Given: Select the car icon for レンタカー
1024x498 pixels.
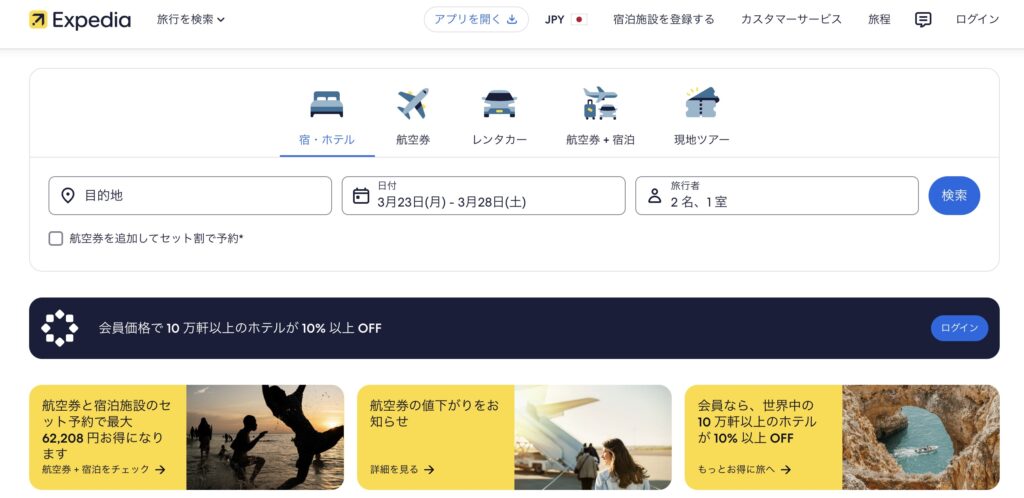Looking at the screenshot, I should click(499, 104).
